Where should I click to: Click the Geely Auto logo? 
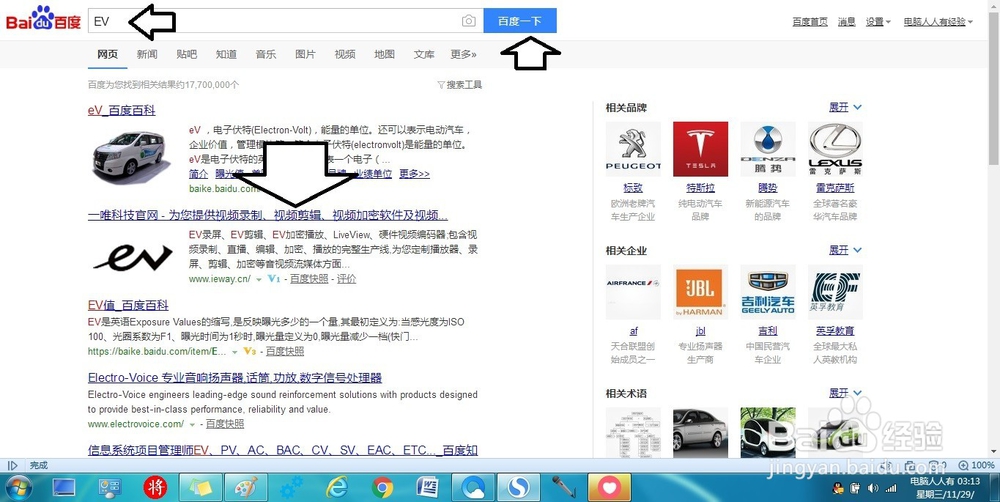click(768, 292)
